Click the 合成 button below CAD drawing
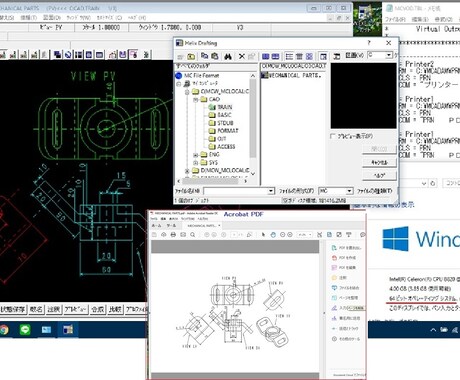This screenshot has width=460, height=380. tap(98, 310)
